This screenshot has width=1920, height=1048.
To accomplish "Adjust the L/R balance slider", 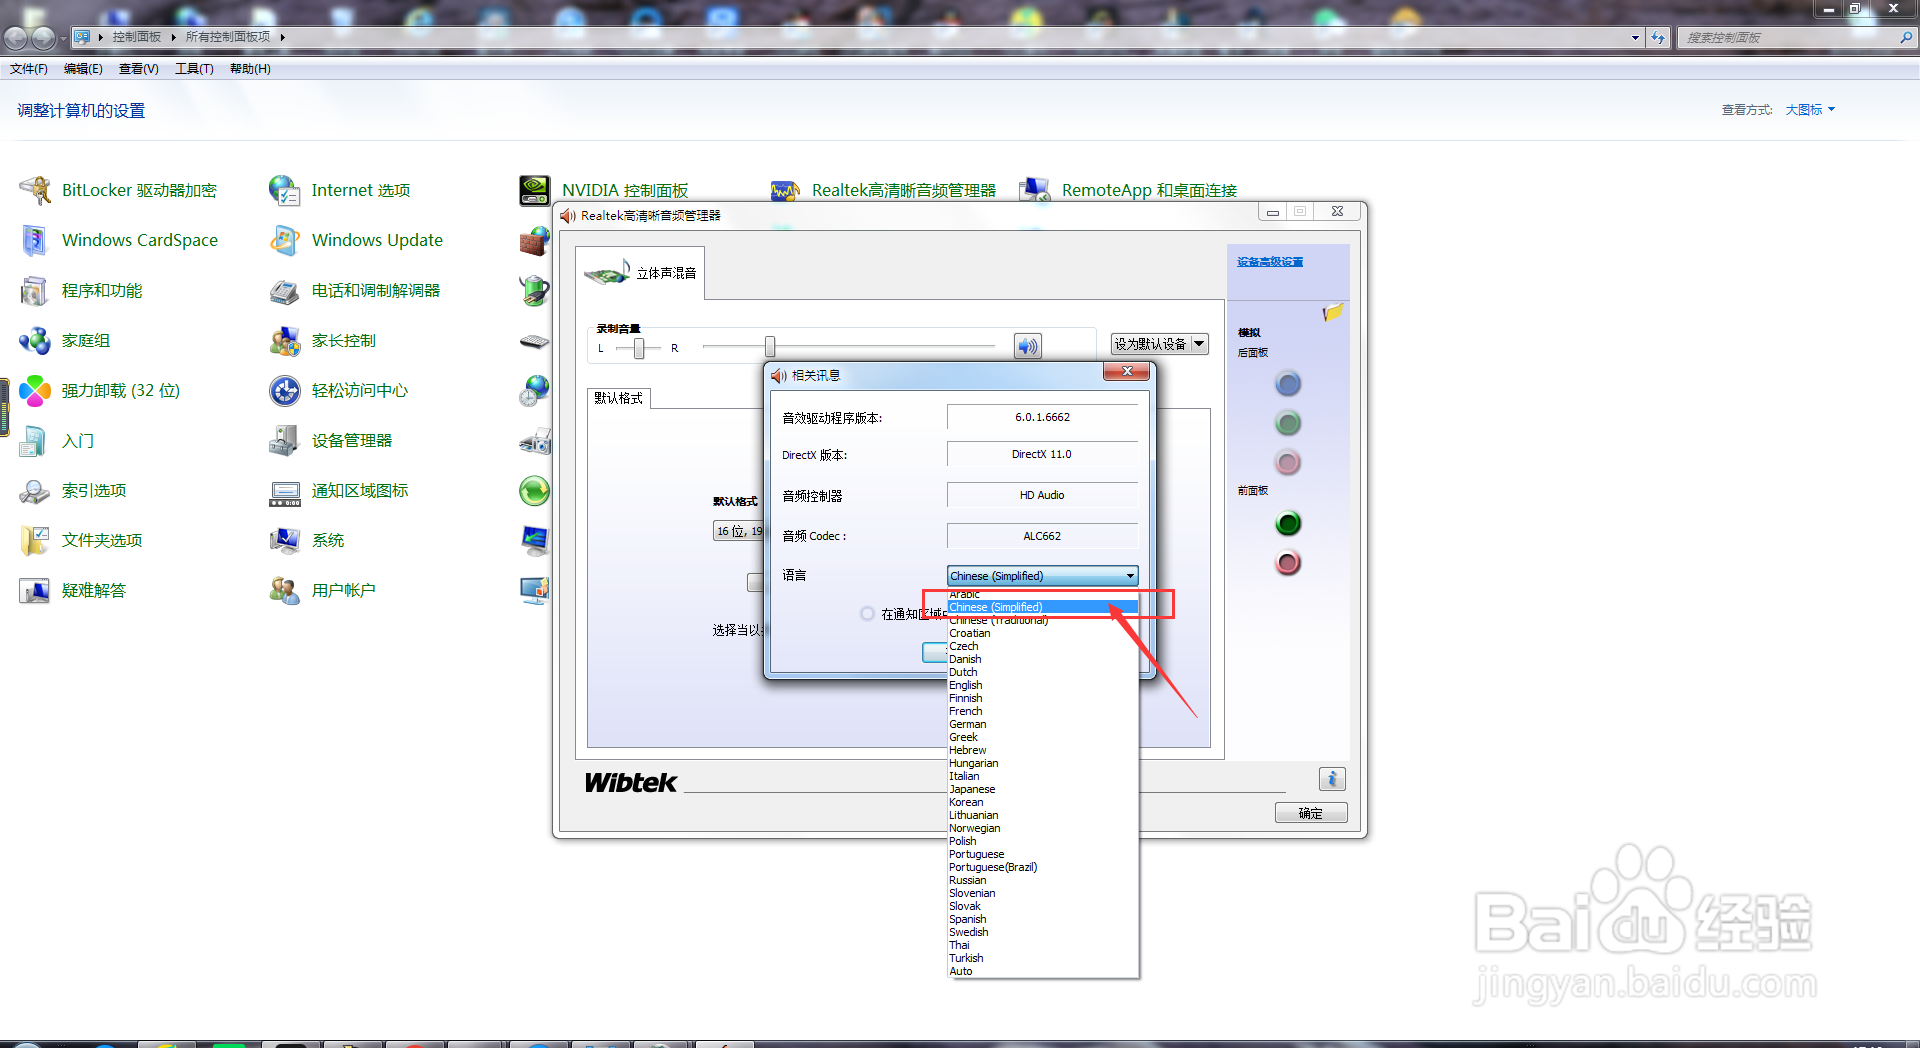I will tap(639, 347).
